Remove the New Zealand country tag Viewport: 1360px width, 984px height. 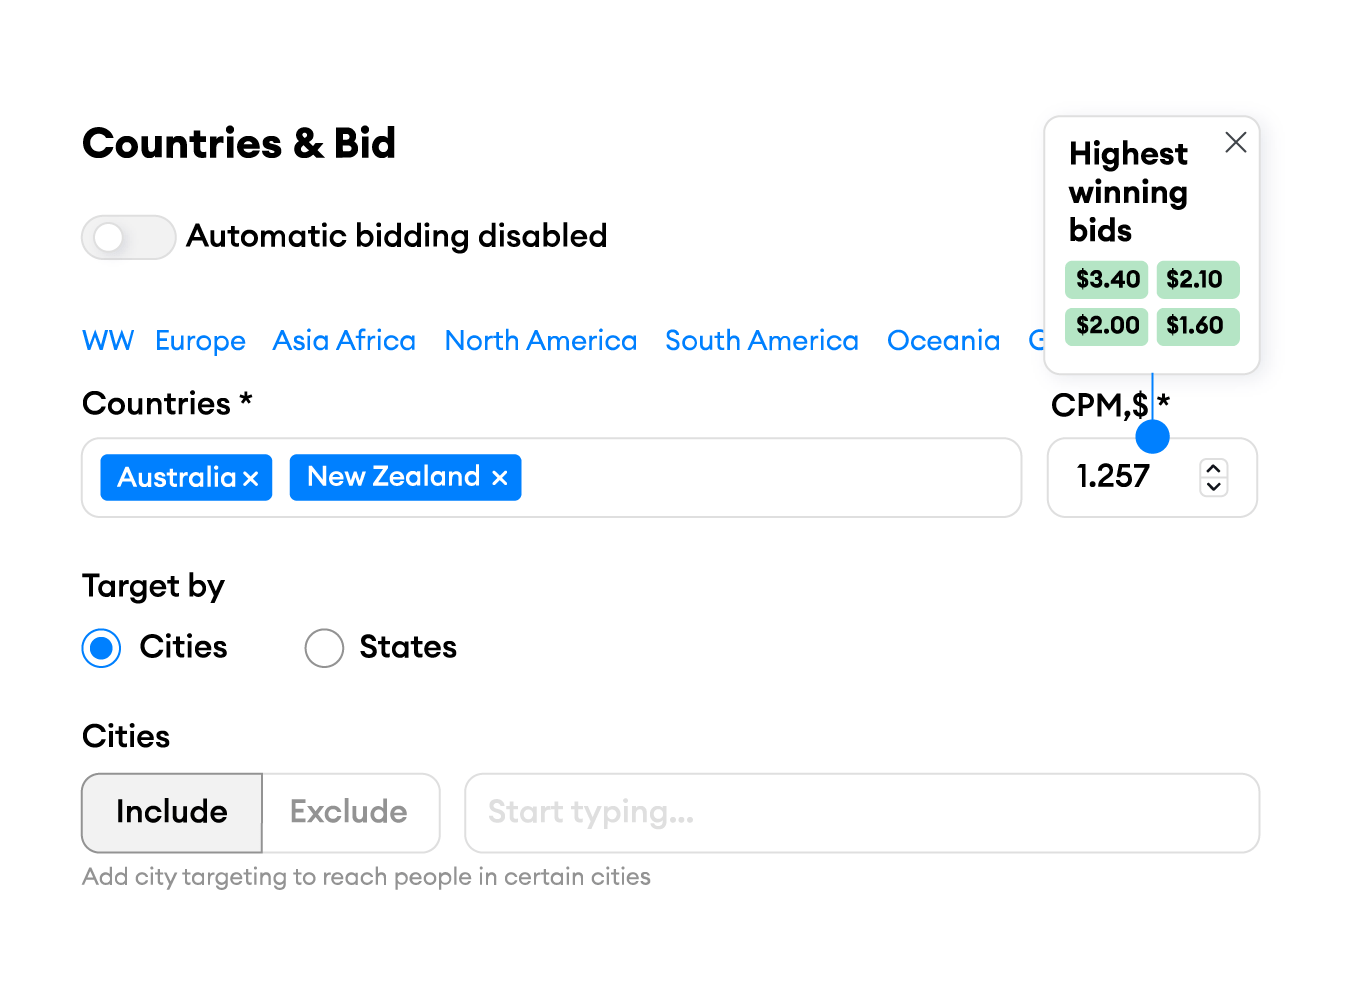(500, 479)
